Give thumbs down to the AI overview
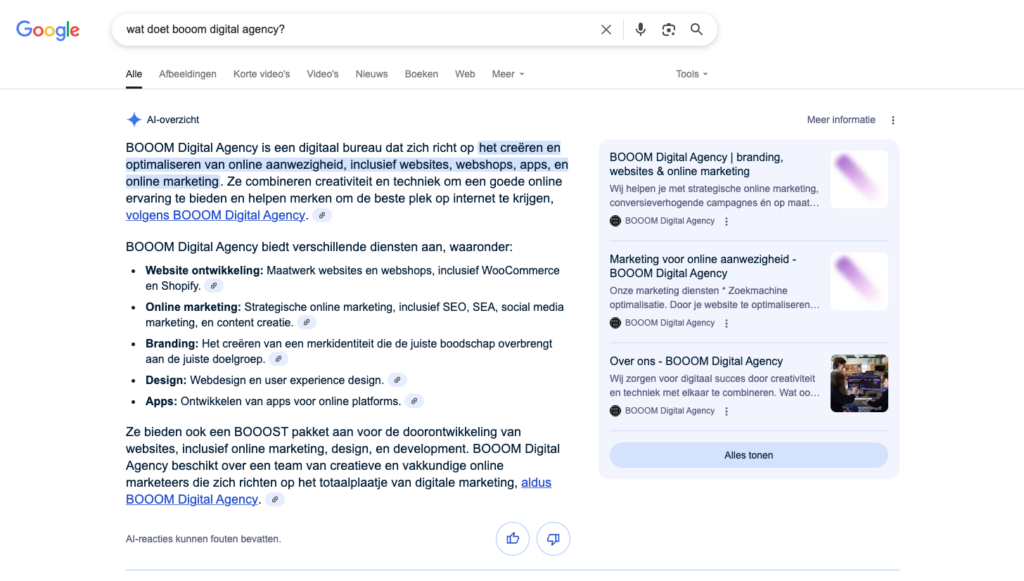 [x=553, y=539]
